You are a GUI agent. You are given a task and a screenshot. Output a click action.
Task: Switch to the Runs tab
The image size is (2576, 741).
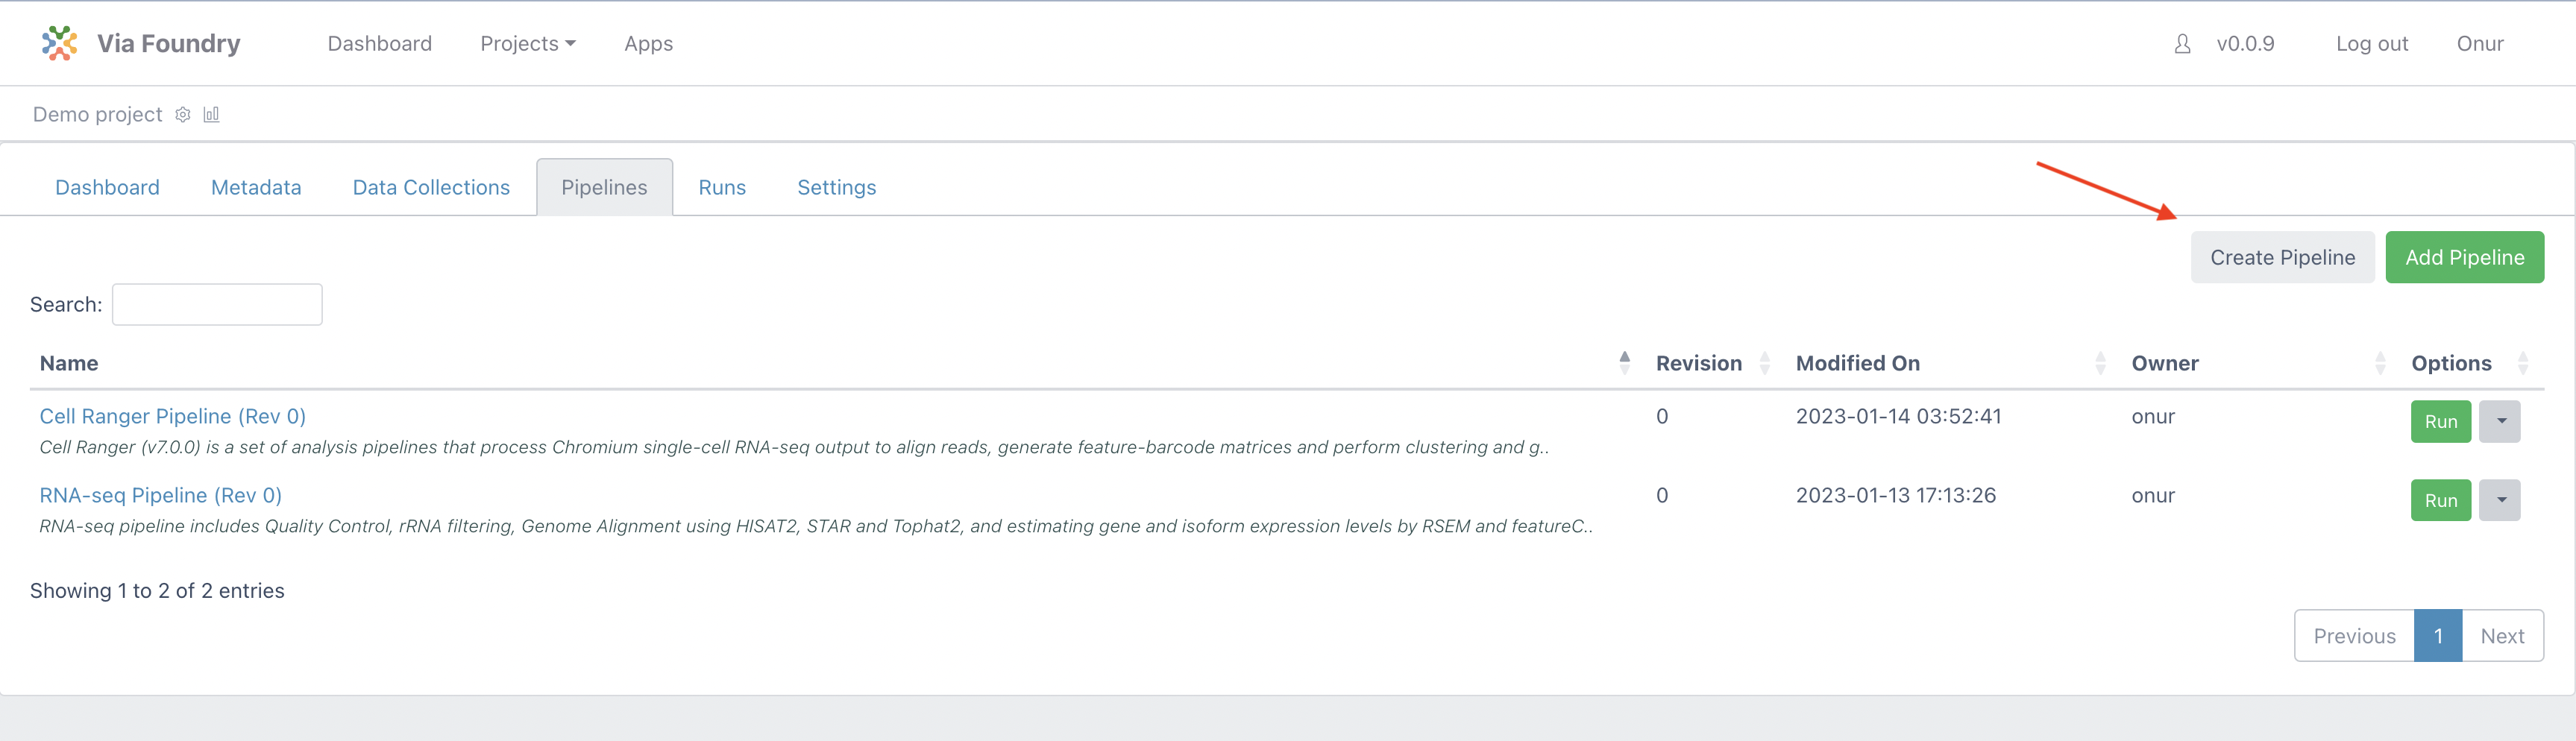coord(722,187)
